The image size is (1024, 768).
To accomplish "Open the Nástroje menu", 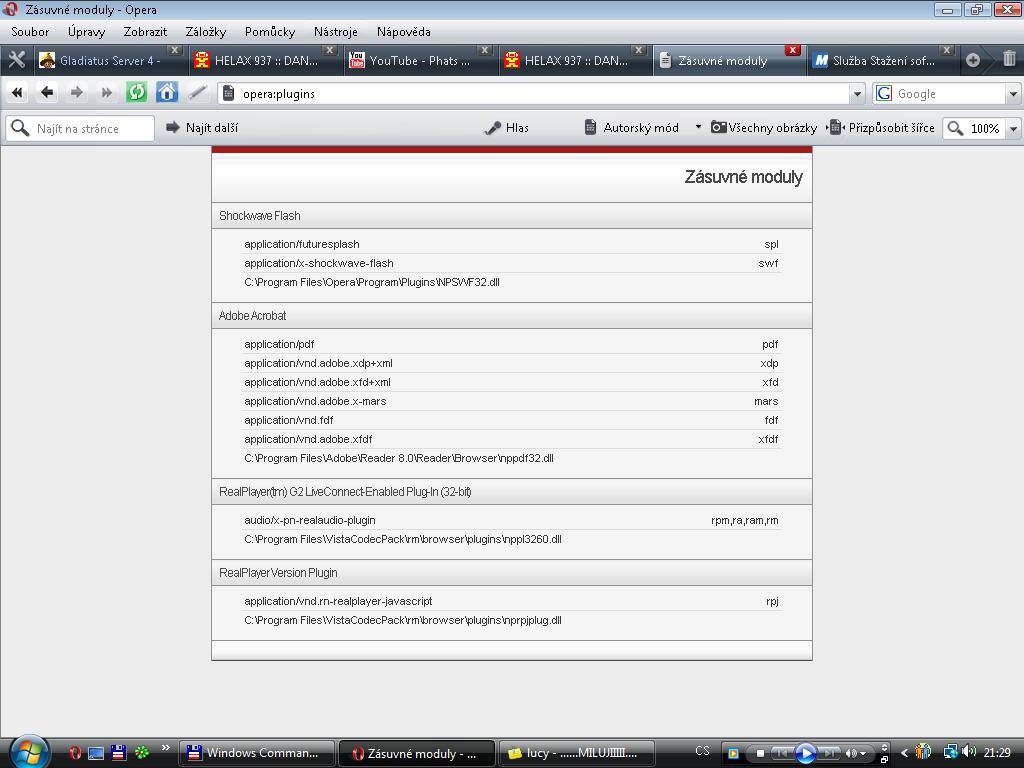I will (x=336, y=31).
